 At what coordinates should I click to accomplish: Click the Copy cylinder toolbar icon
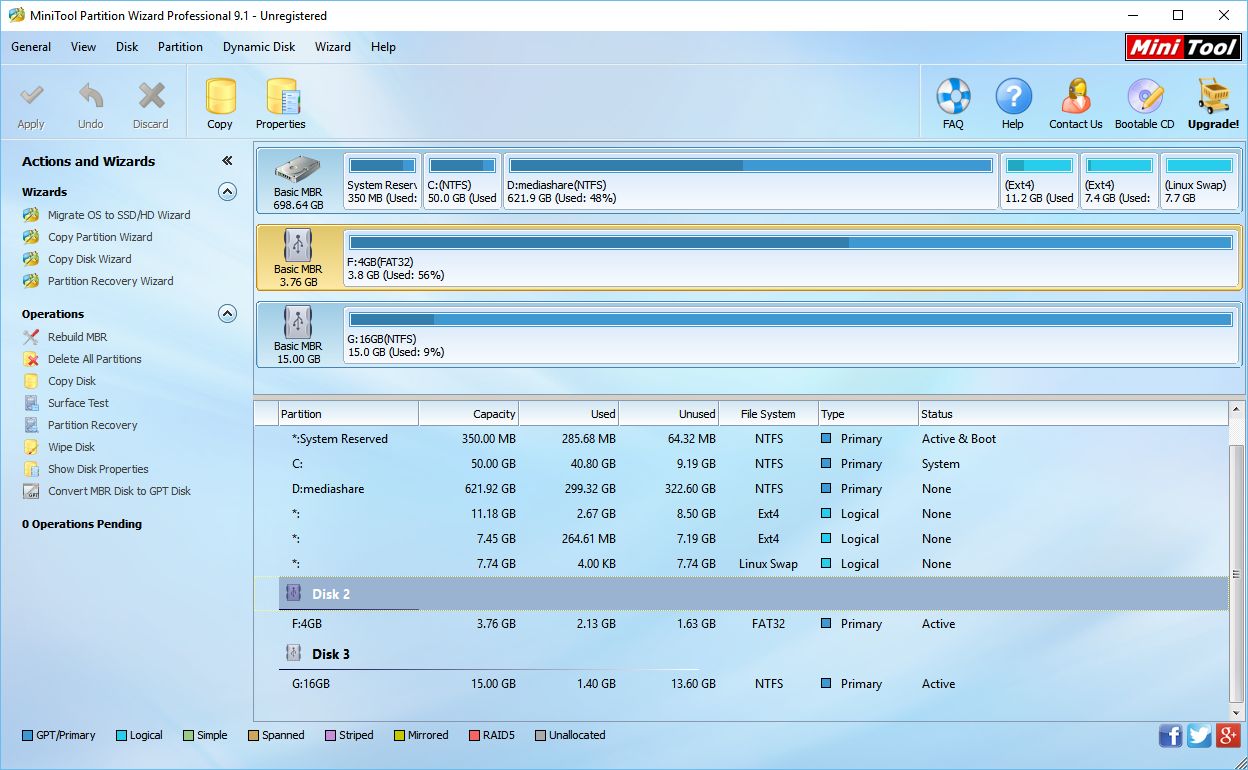pos(220,97)
